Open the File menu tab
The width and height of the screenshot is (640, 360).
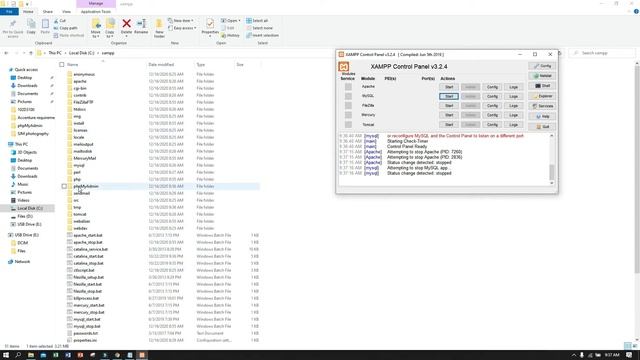pos(9,12)
